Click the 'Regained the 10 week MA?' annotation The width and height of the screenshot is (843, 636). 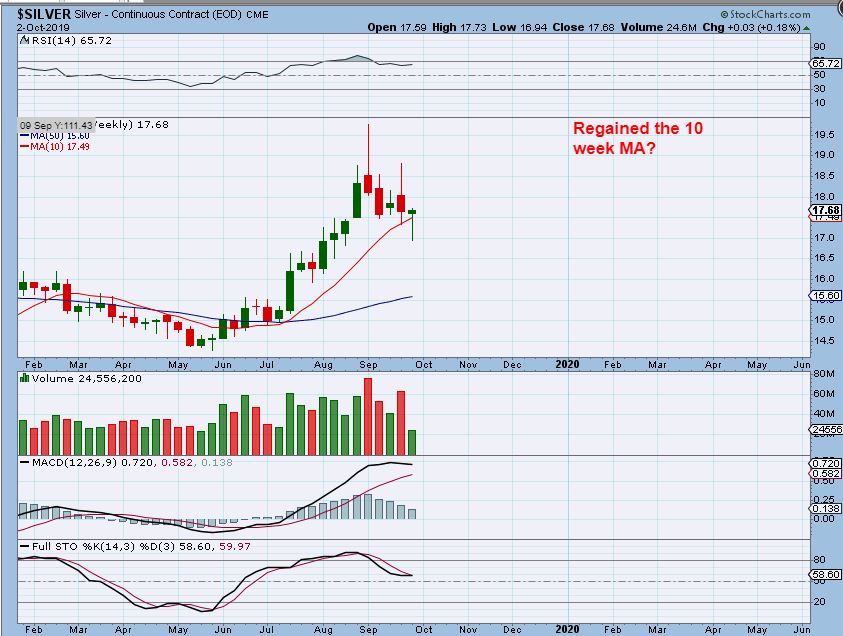coord(638,138)
